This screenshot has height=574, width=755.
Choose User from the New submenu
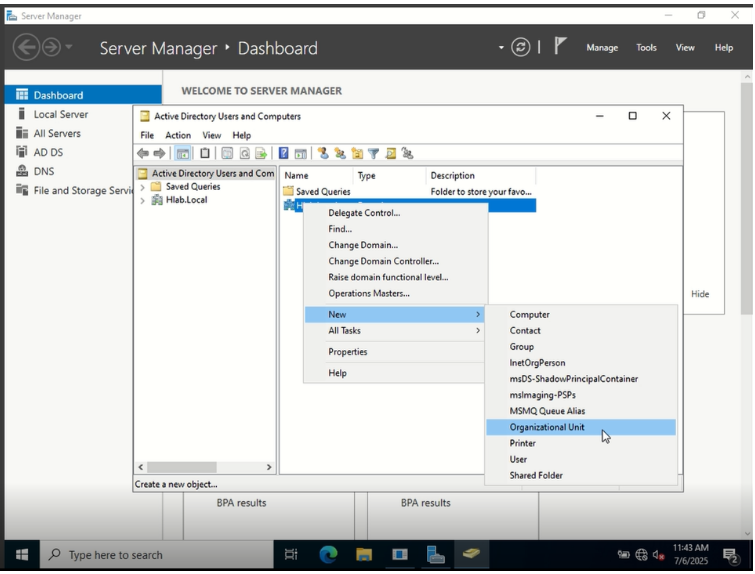tap(581, 459)
